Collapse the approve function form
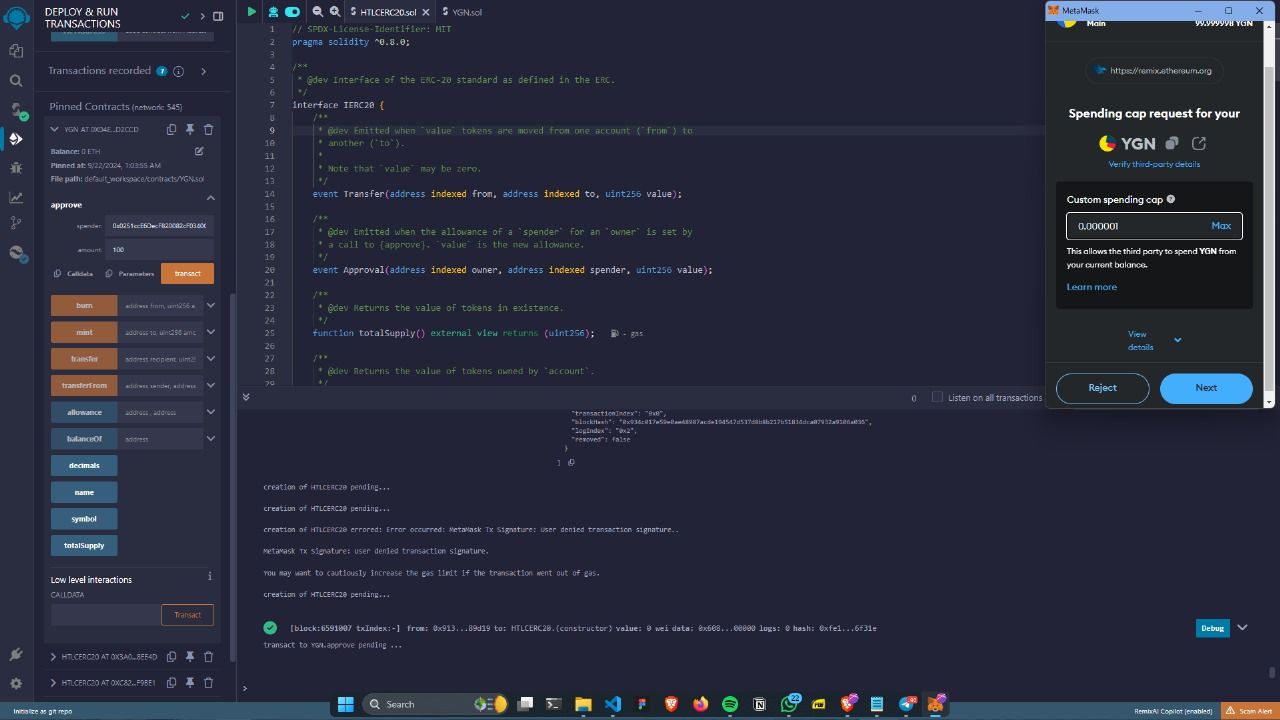Screen dimensions: 1280x720 [210, 198]
